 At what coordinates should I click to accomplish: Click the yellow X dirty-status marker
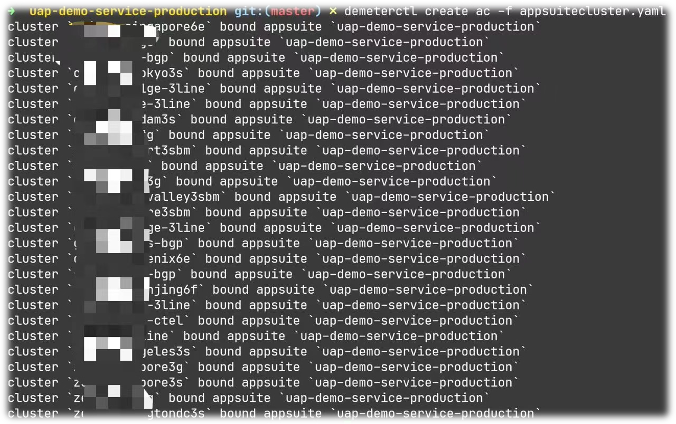tap(333, 11)
